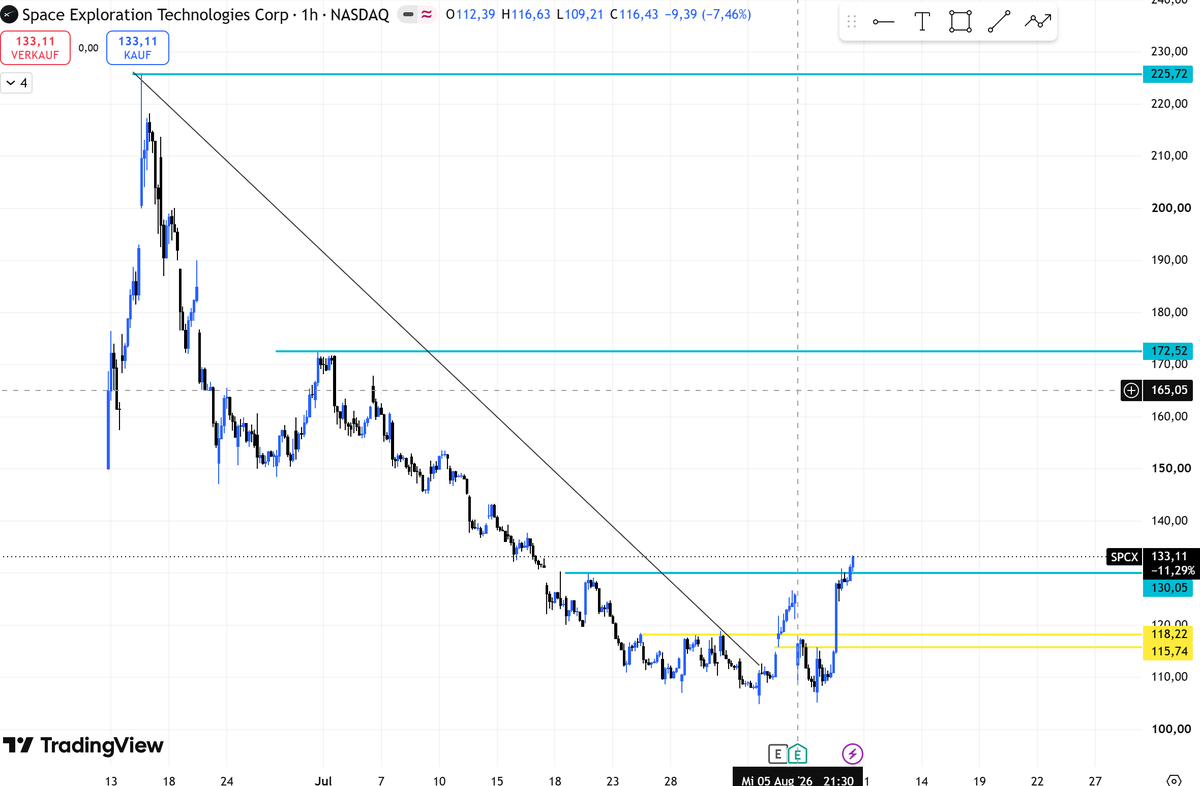The width and height of the screenshot is (1200, 786).
Task: Click the SpaceX symbol logo icon
Action: coord(7,15)
